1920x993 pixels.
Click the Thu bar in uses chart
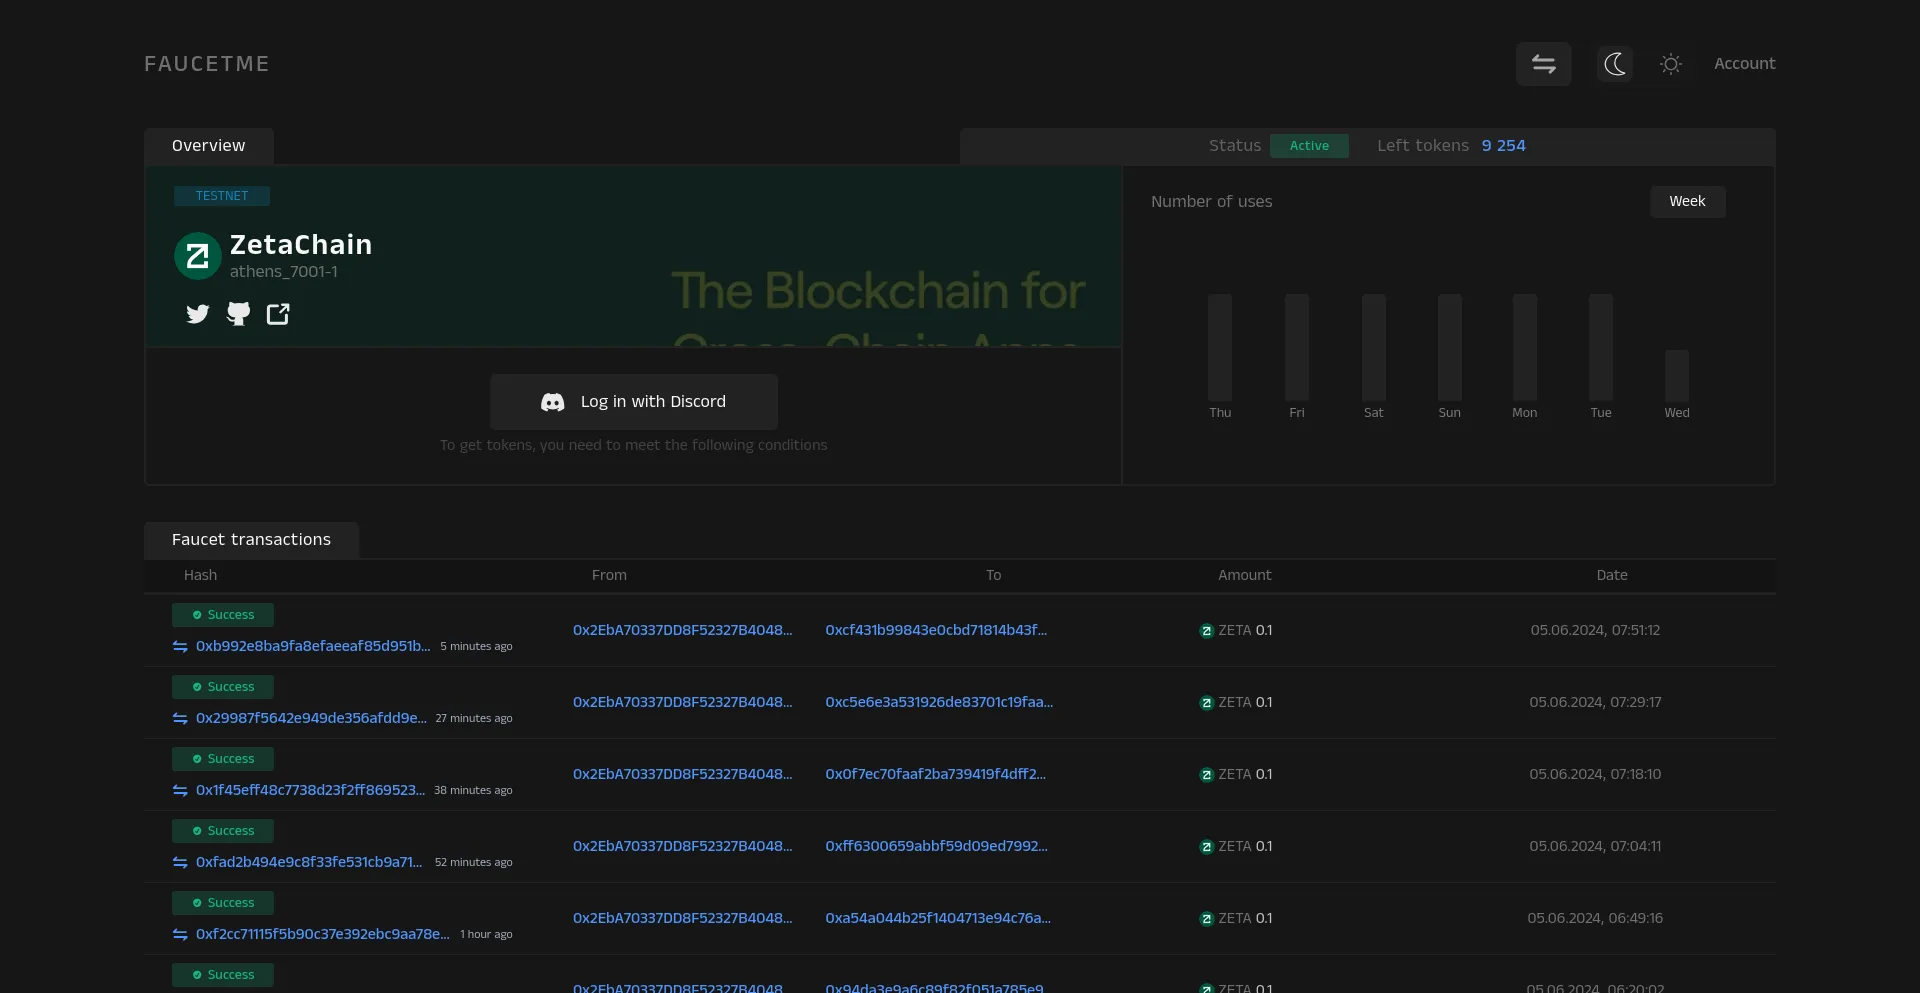pos(1220,347)
